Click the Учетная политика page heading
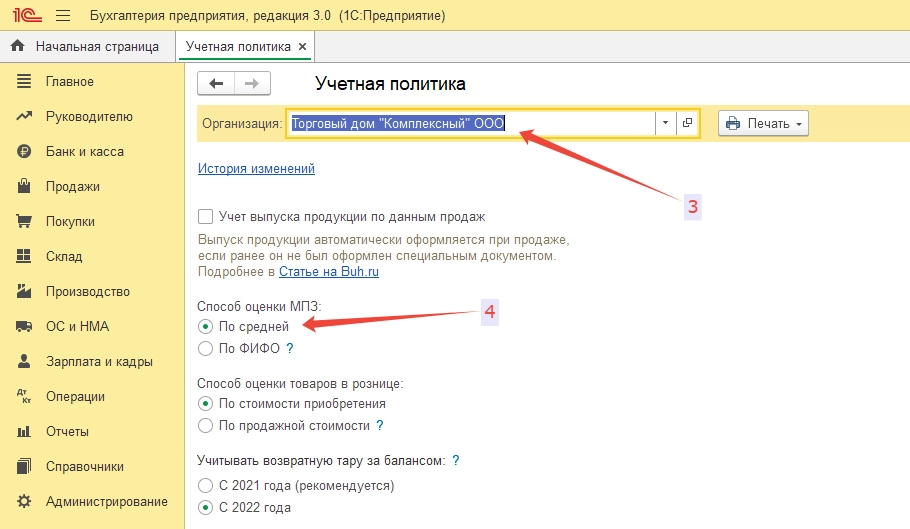Screen dimensions: 910x529 click(x=390, y=84)
